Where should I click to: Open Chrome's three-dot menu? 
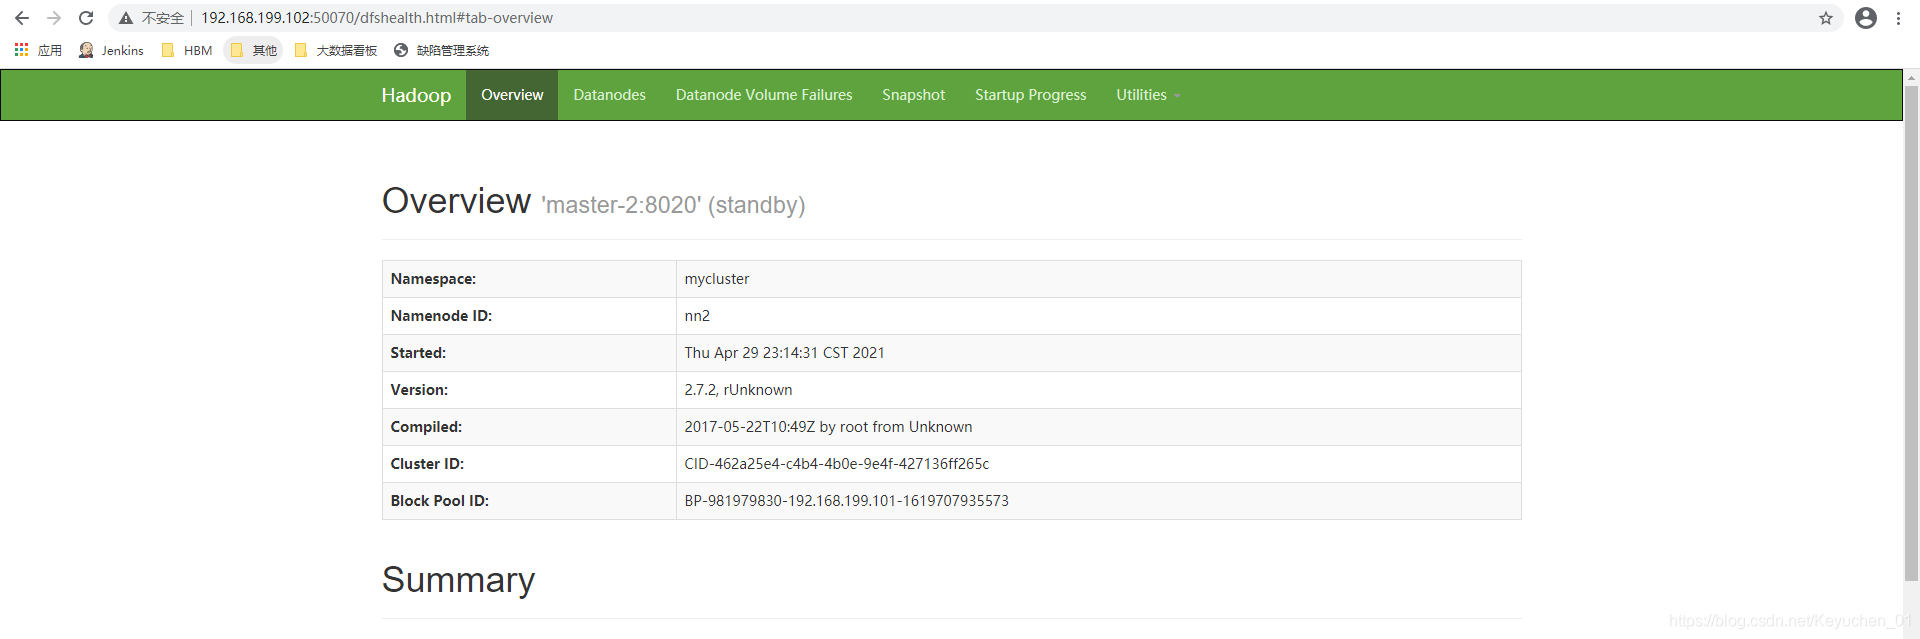click(1898, 18)
